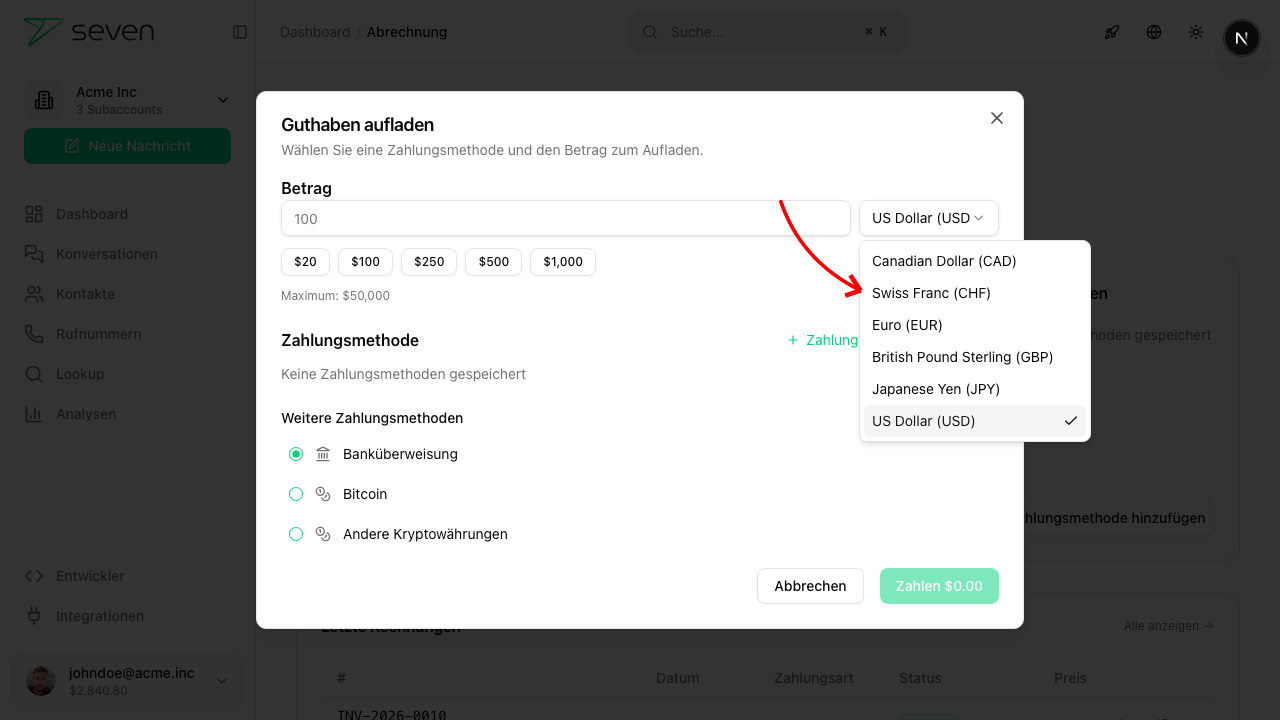This screenshot has width=1280, height=720.
Task: Select Swiss Franc (CHF) from currency list
Action: pos(931,293)
